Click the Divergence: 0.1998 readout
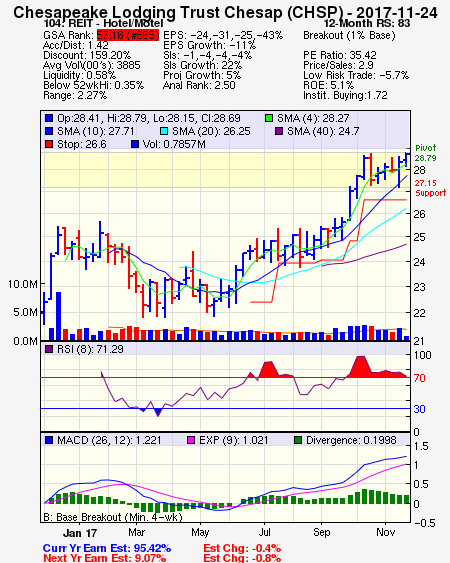 [351, 440]
